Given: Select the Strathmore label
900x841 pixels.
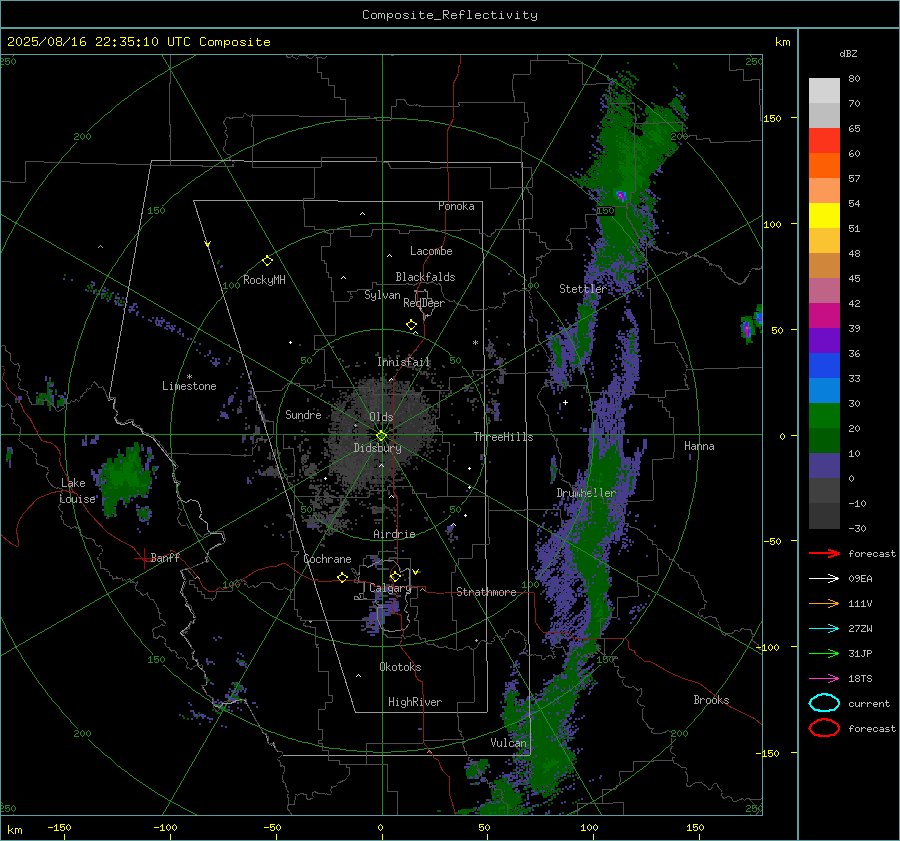Looking at the screenshot, I should pyautogui.click(x=486, y=592).
